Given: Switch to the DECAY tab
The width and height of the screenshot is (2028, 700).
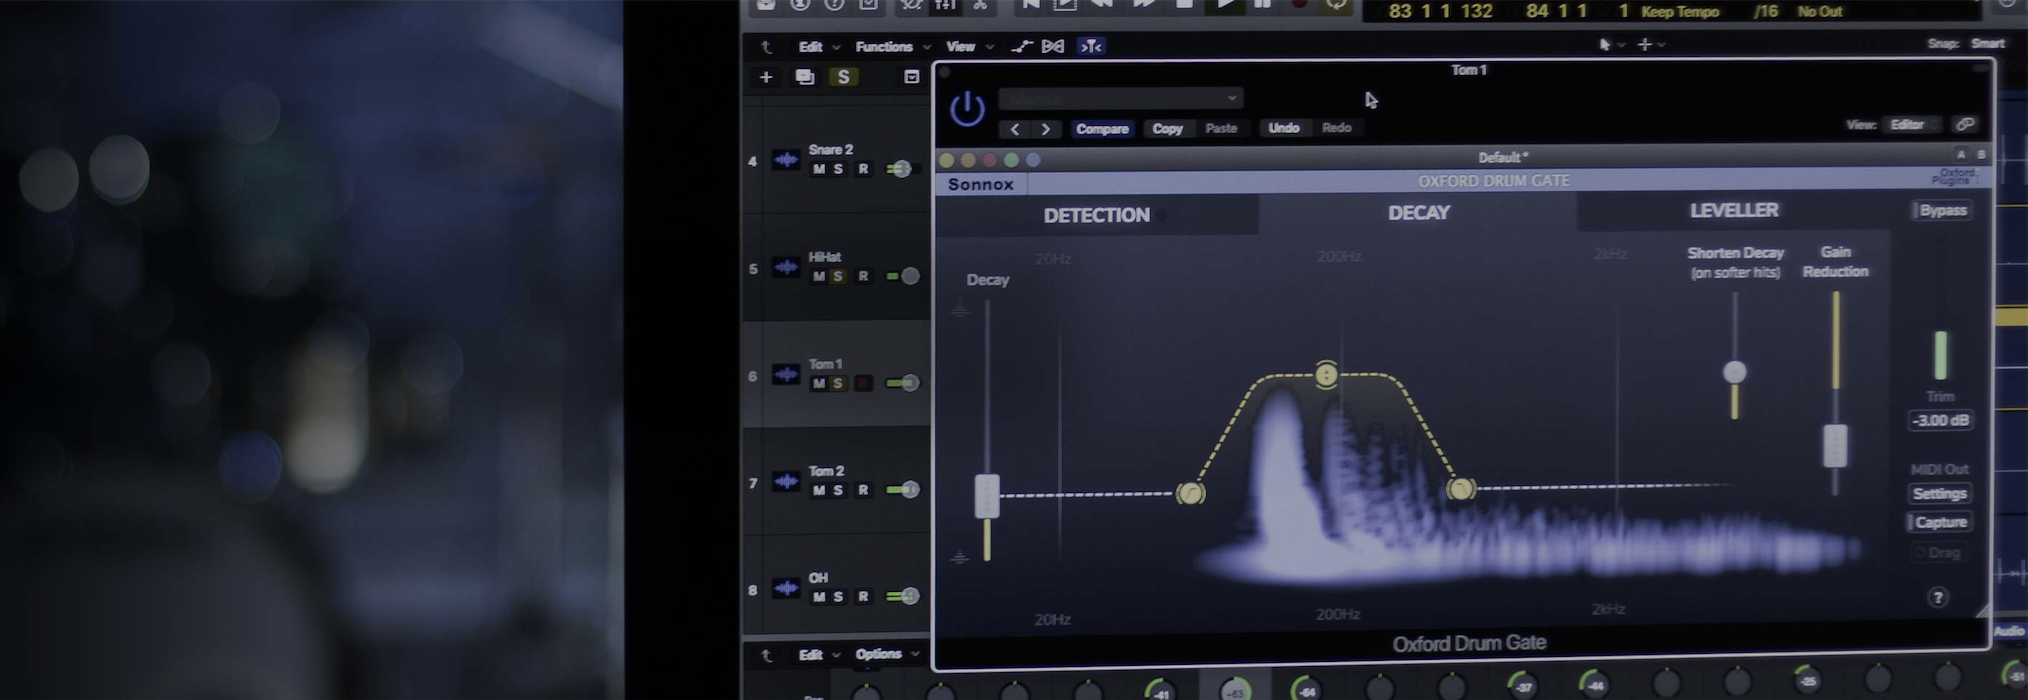Looking at the screenshot, I should click(x=1418, y=213).
